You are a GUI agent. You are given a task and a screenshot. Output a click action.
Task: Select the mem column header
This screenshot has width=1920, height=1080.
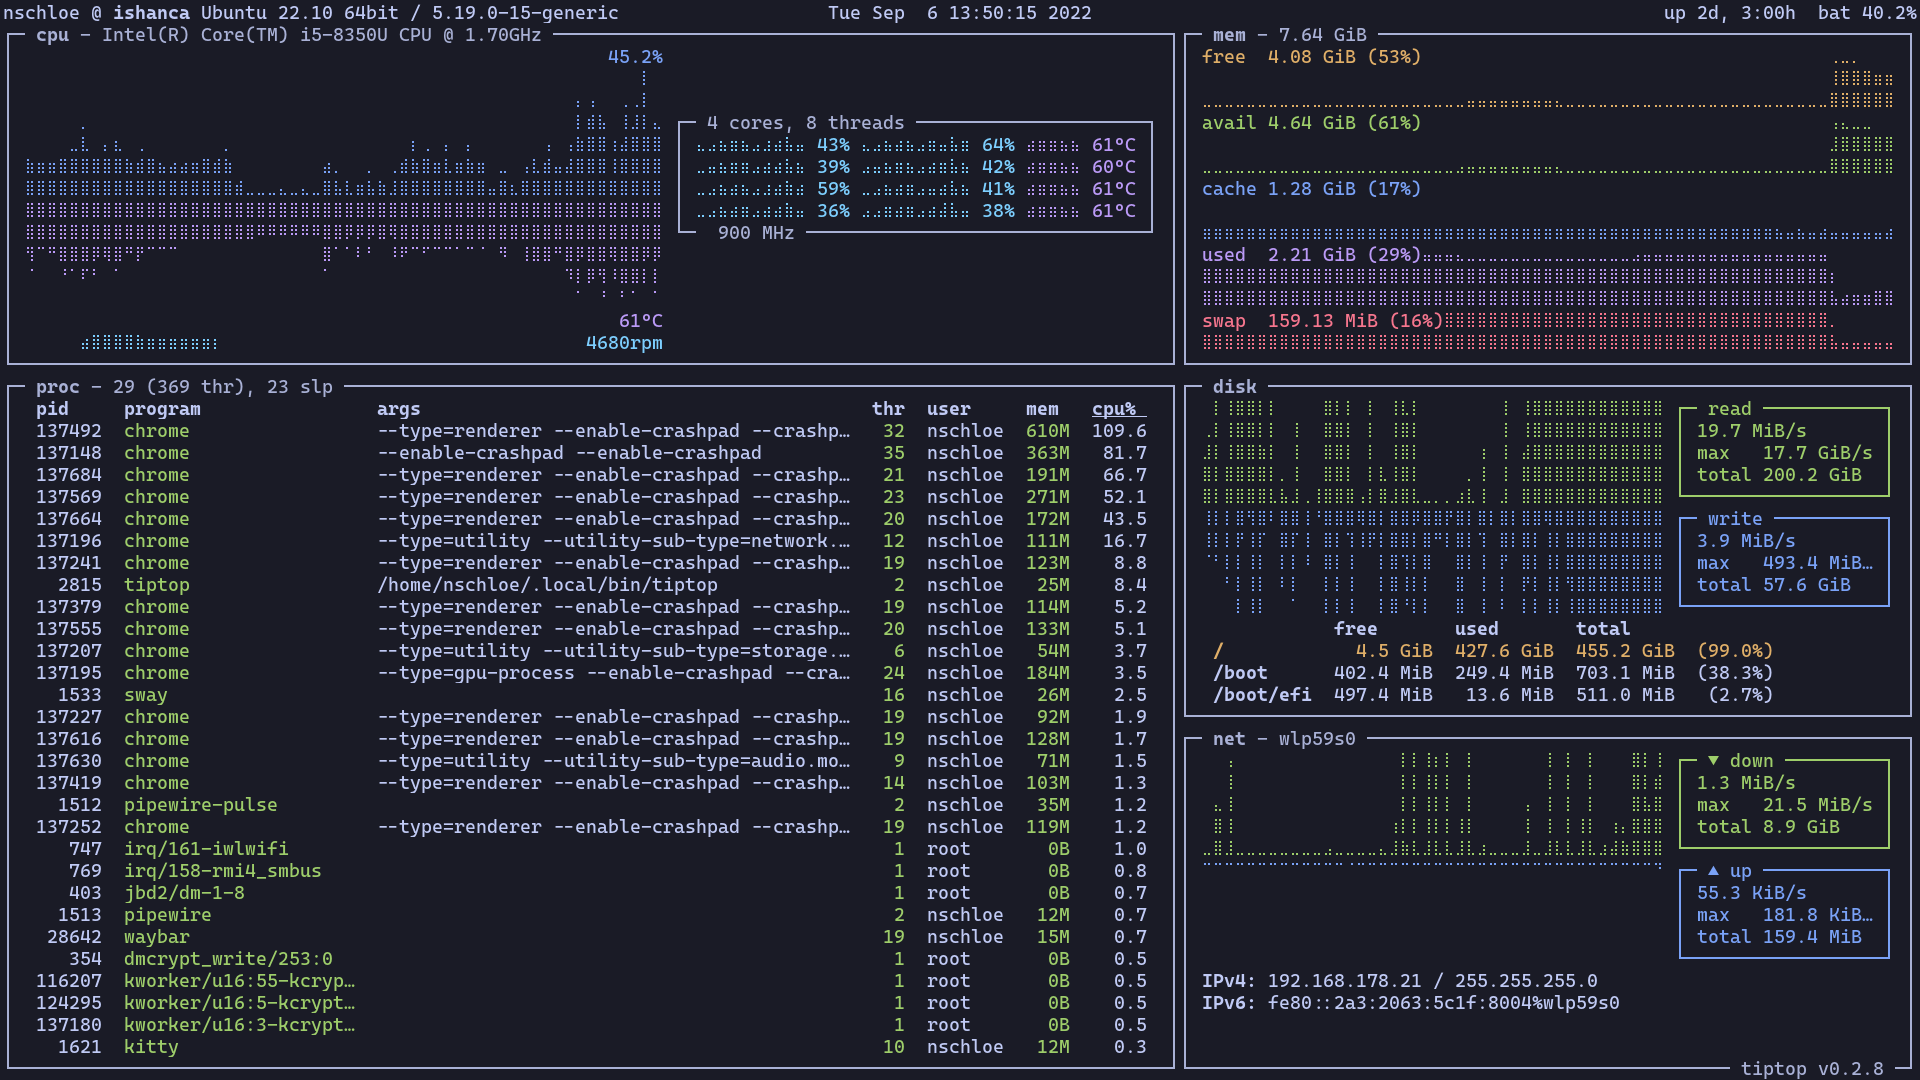1042,408
